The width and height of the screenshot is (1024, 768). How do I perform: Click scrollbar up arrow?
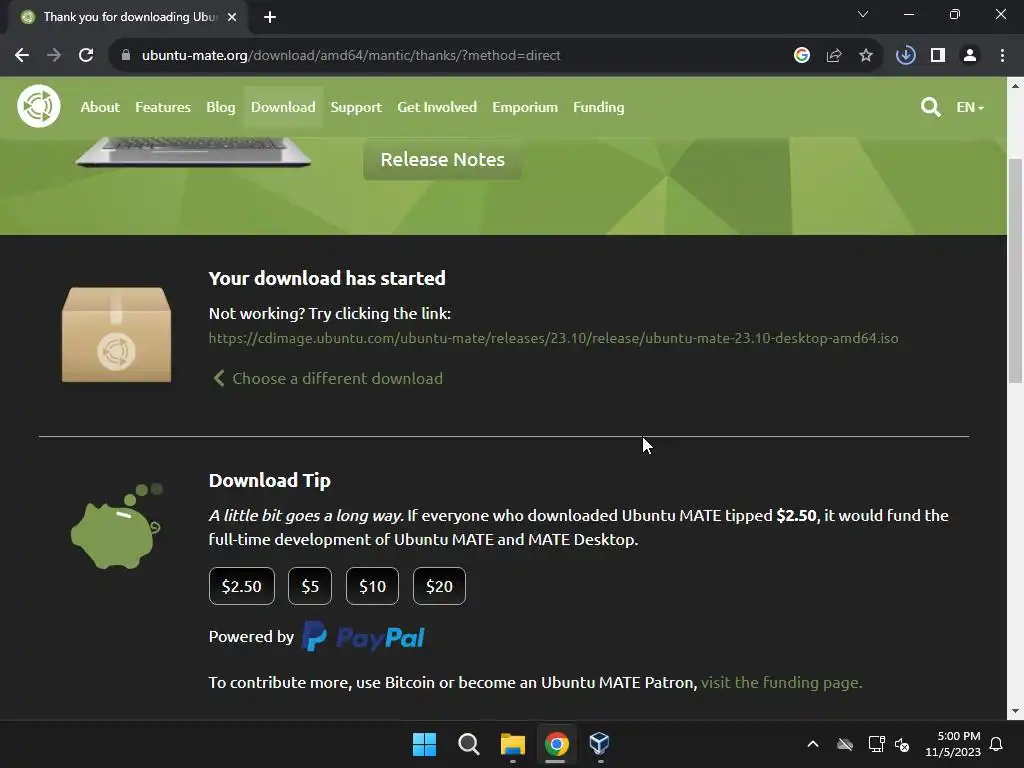point(1016,86)
